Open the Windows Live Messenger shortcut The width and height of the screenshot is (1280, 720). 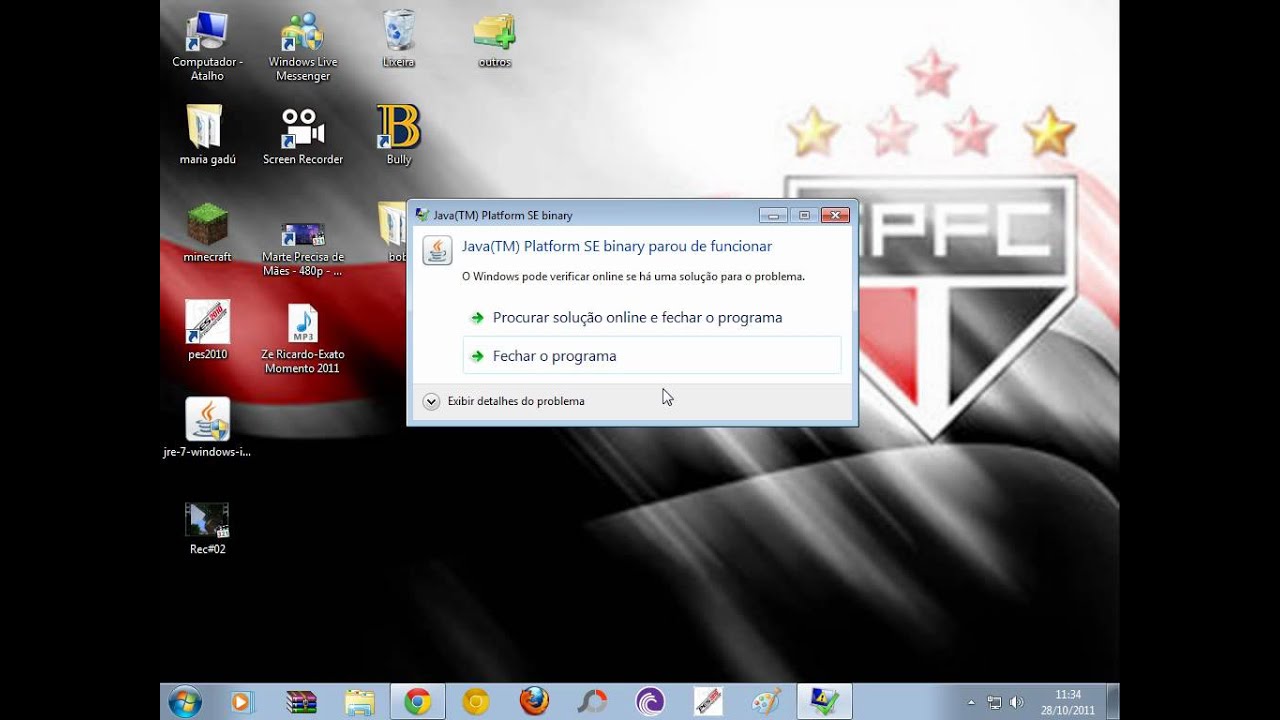[302, 46]
